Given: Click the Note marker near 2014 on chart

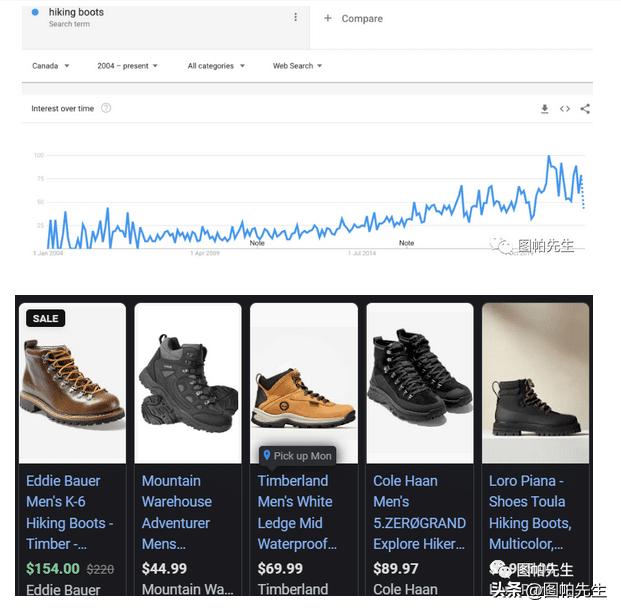Looking at the screenshot, I should (406, 243).
